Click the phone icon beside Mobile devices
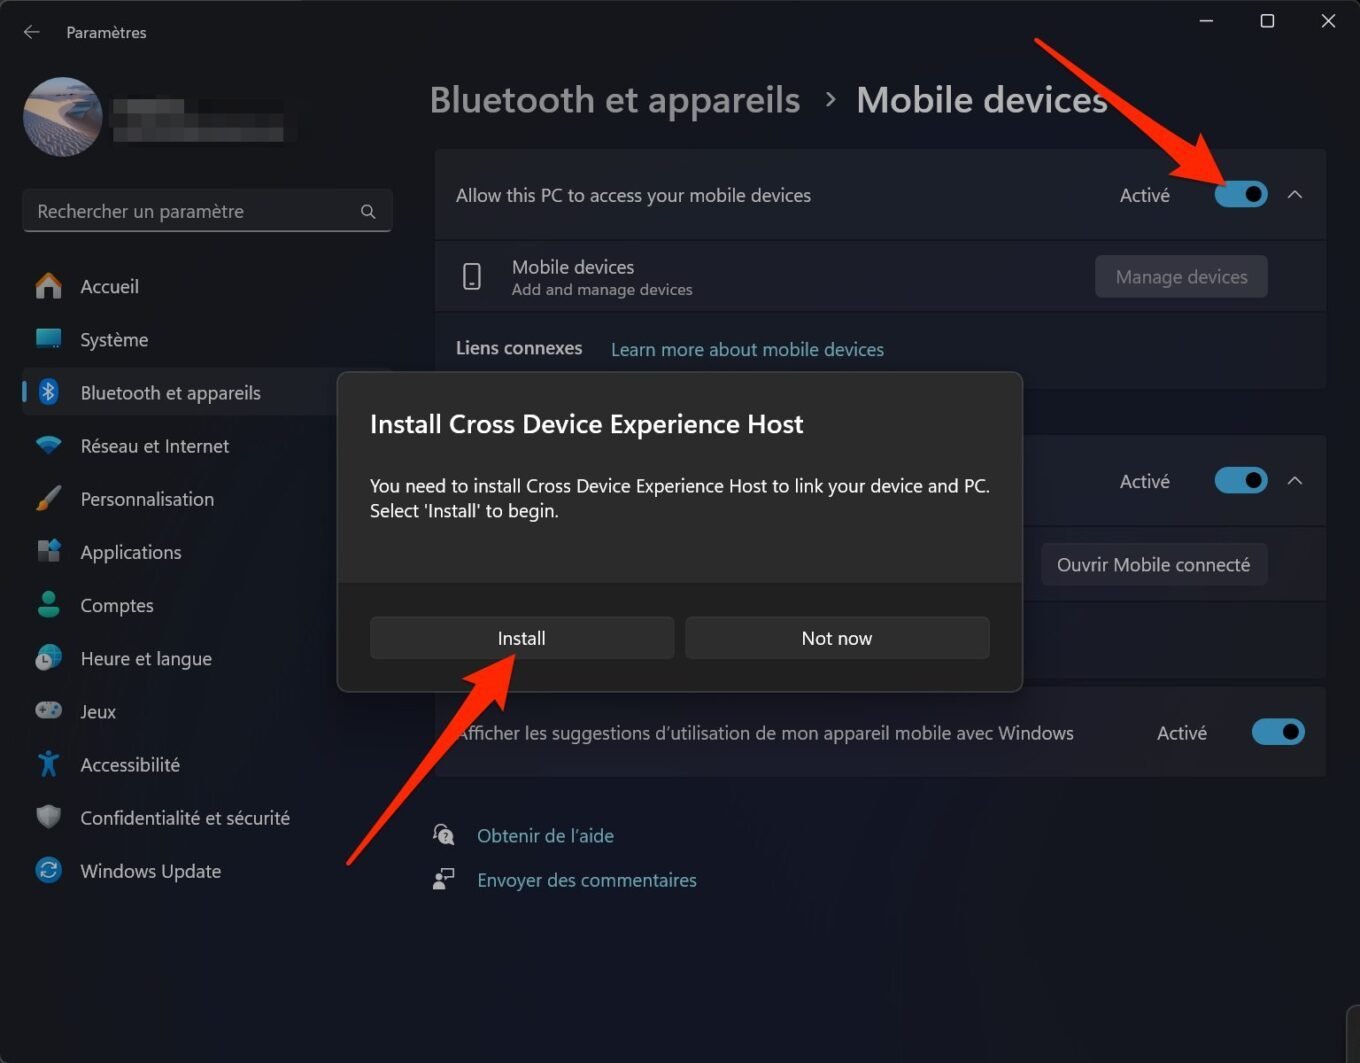Image resolution: width=1360 pixels, height=1063 pixels. 472,277
